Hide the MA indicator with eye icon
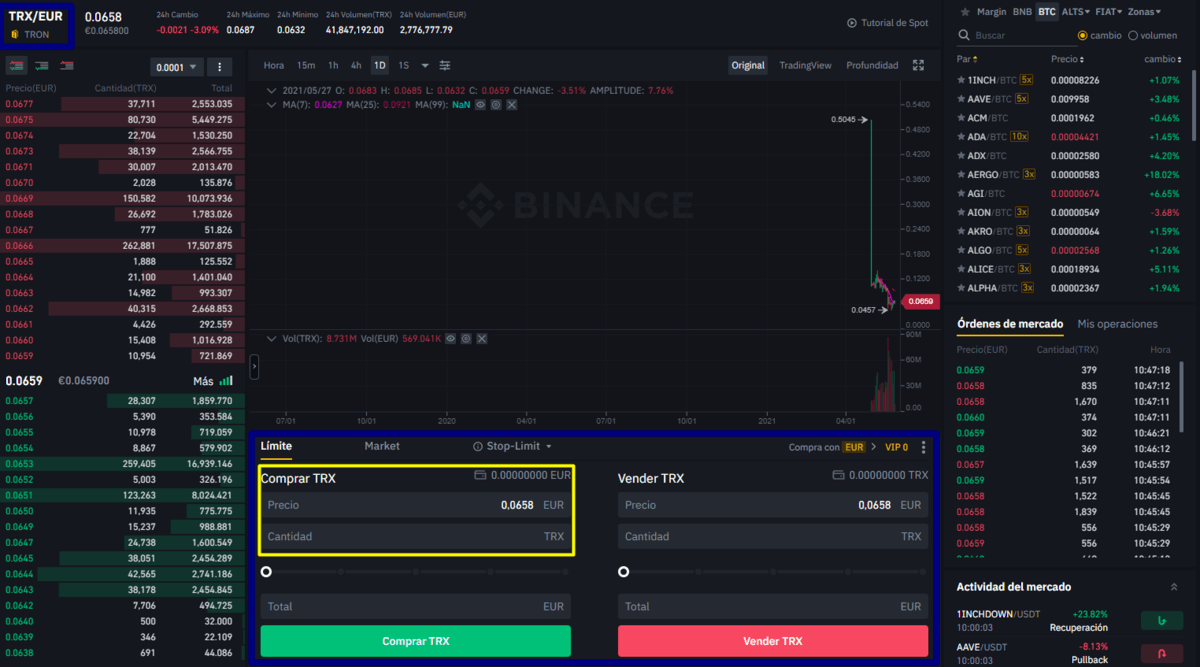Image resolution: width=1200 pixels, height=667 pixels. [x=480, y=104]
